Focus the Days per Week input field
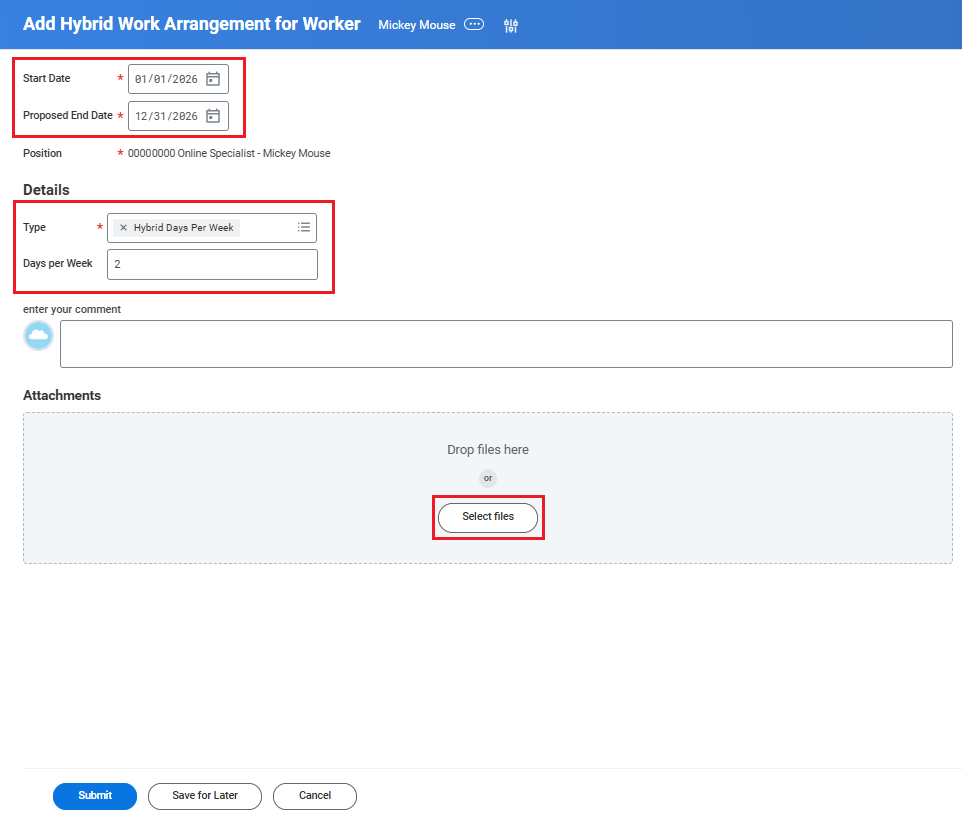The image size is (962, 820). [x=212, y=264]
